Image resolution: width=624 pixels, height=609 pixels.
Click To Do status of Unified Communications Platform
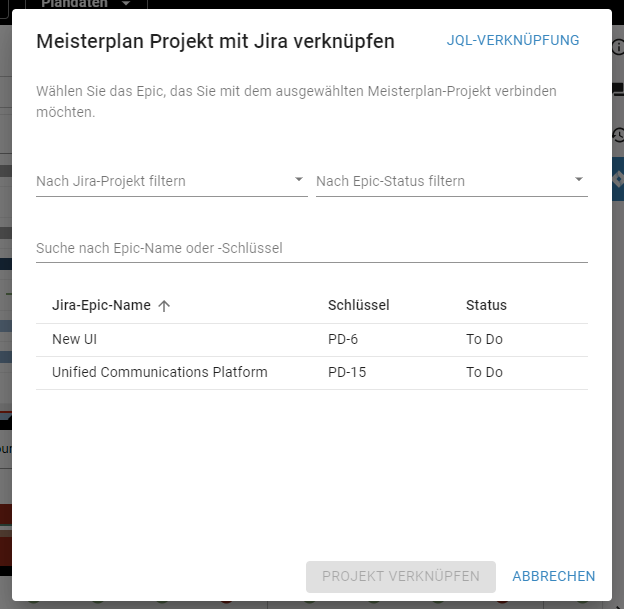point(484,372)
